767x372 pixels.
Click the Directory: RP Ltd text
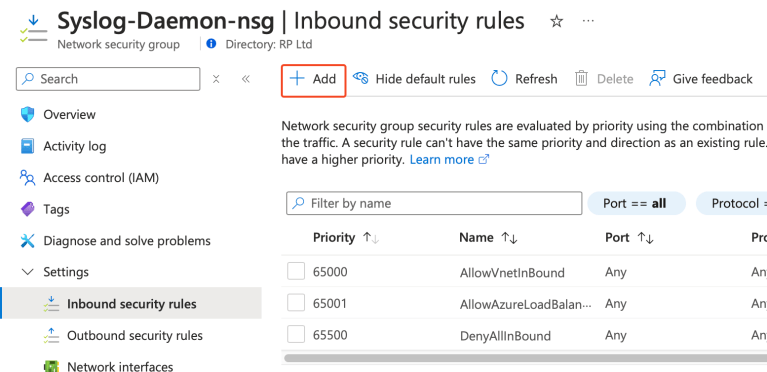coord(269,45)
